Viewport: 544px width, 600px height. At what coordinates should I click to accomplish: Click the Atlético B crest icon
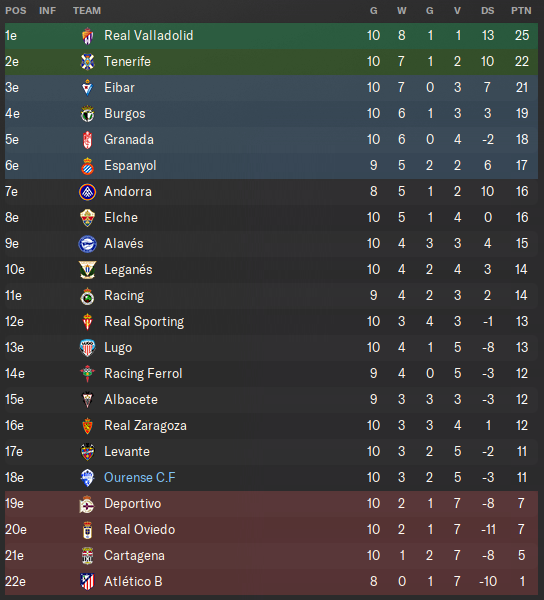pos(87,582)
